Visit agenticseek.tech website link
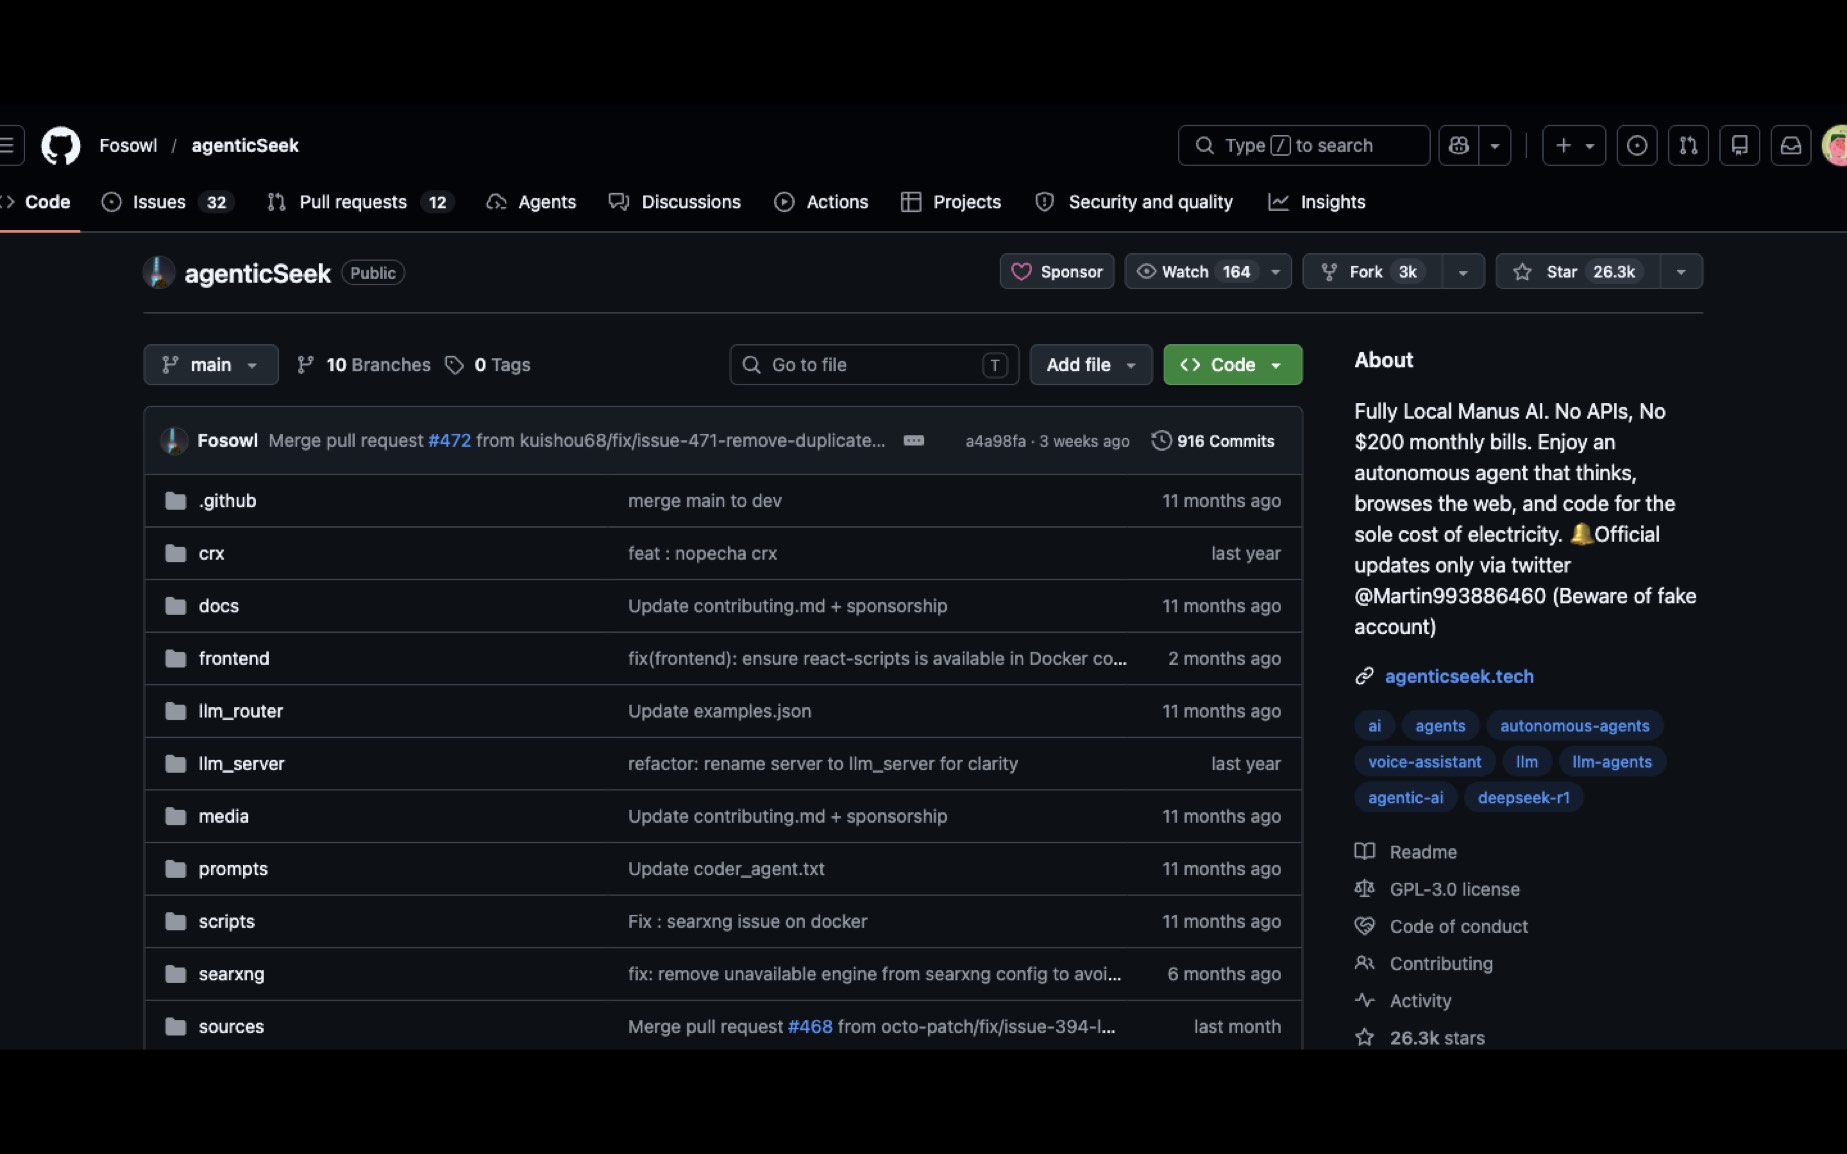1847x1154 pixels. tap(1459, 677)
